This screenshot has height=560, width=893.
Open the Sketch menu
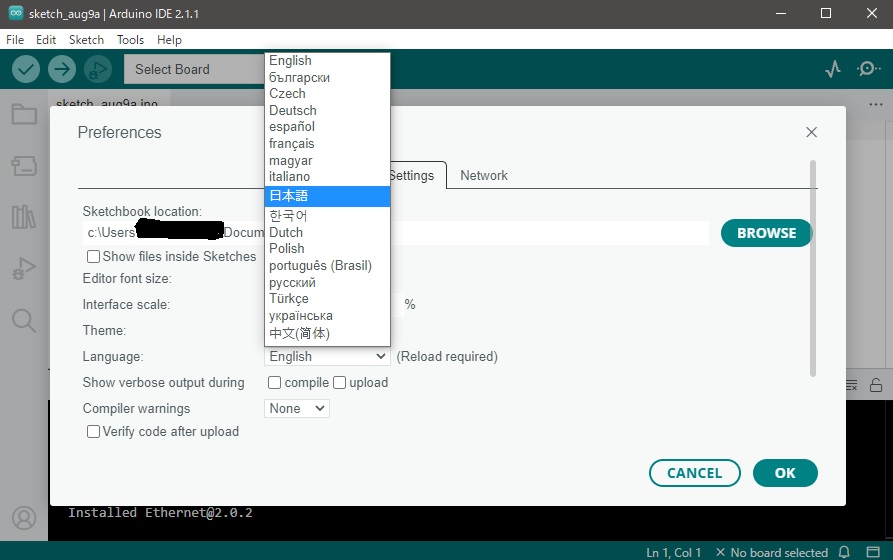87,40
